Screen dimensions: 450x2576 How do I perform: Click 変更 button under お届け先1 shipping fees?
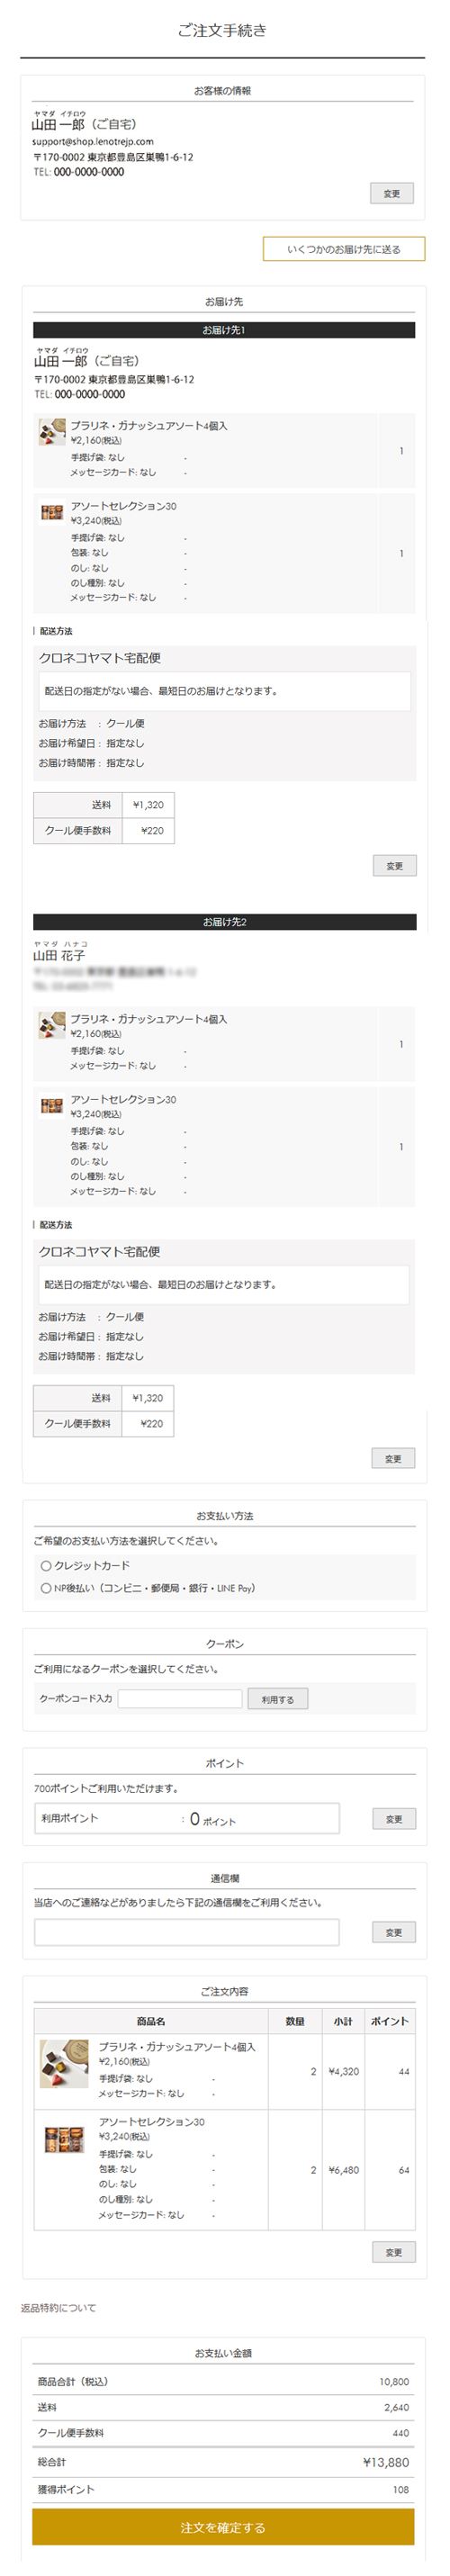[x=394, y=865]
